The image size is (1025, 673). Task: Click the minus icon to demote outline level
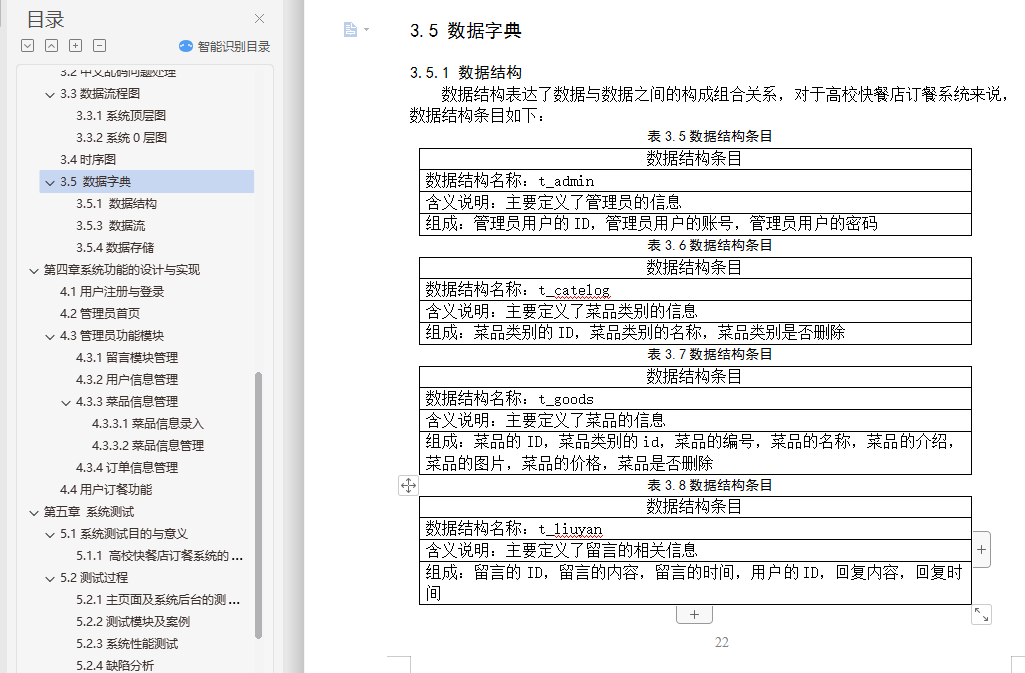(x=99, y=45)
